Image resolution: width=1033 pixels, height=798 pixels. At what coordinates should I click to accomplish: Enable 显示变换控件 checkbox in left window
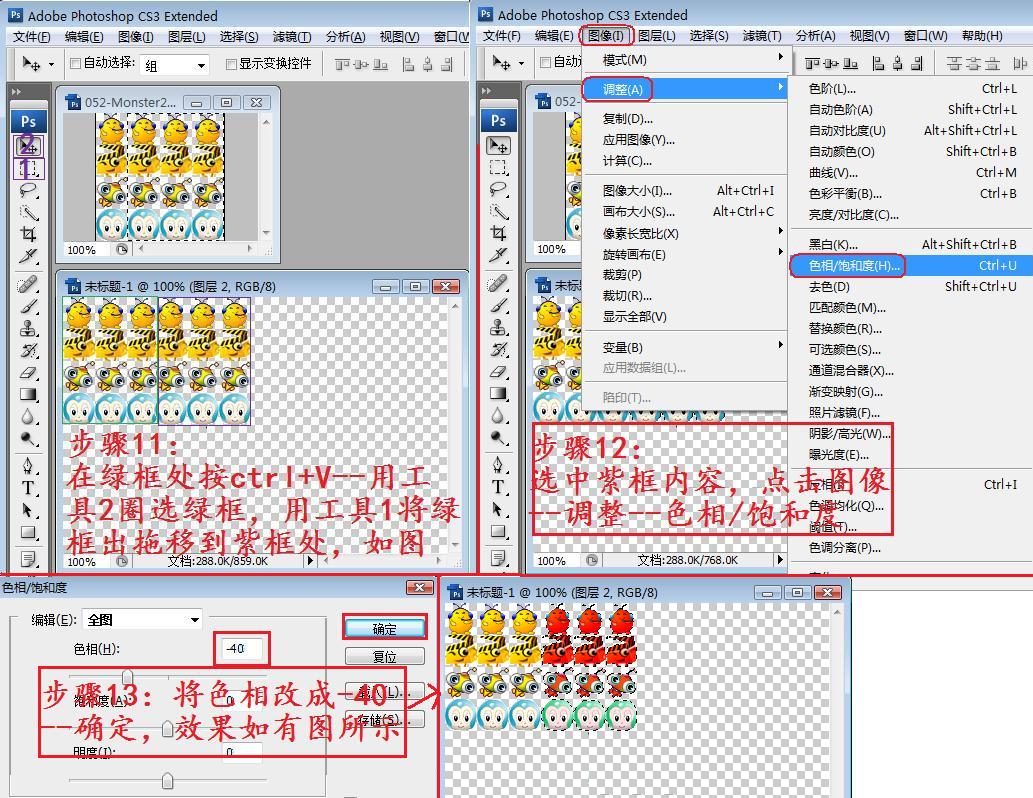[231, 64]
